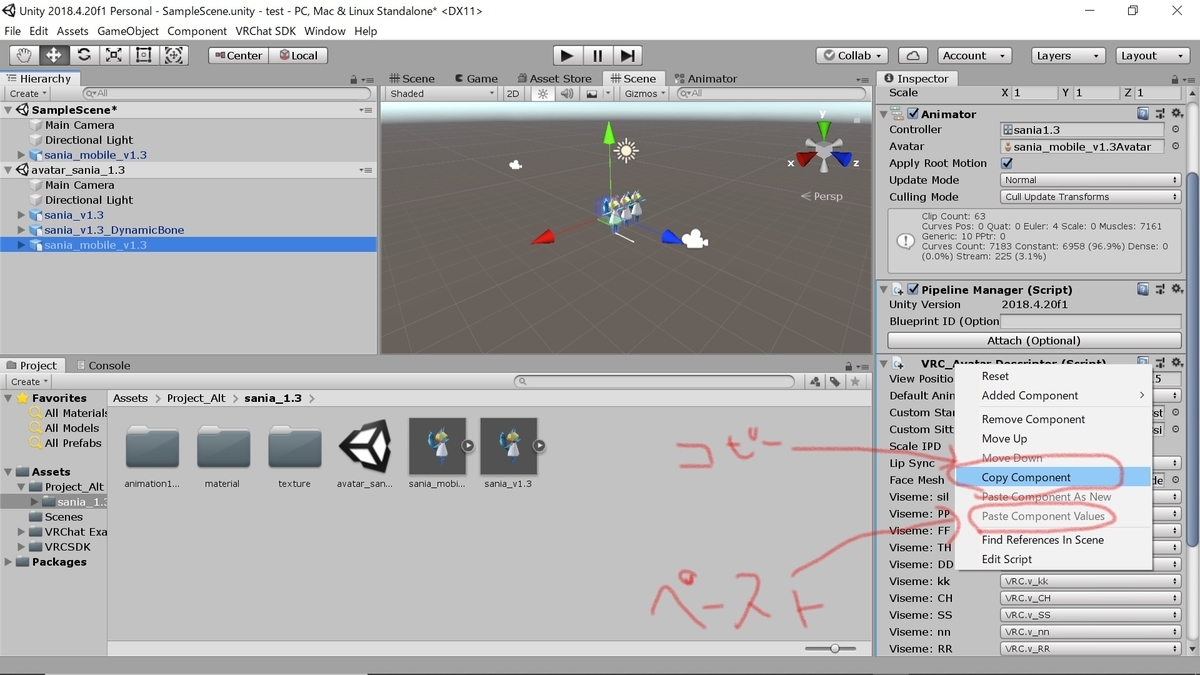Click the Hierarchy lock icon
The height and width of the screenshot is (675, 1200).
pos(354,79)
